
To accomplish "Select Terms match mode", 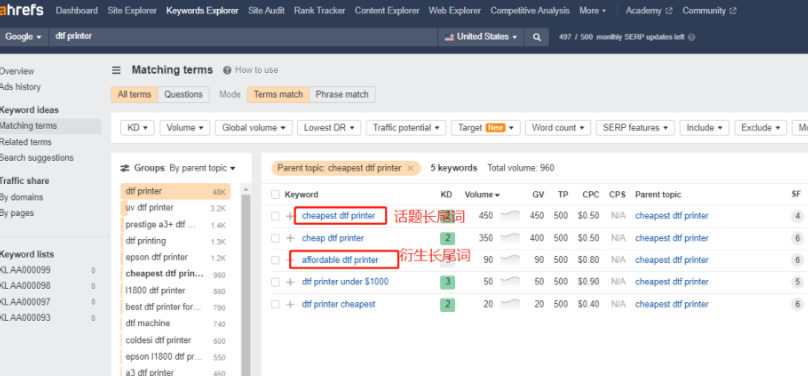I will (x=278, y=94).
